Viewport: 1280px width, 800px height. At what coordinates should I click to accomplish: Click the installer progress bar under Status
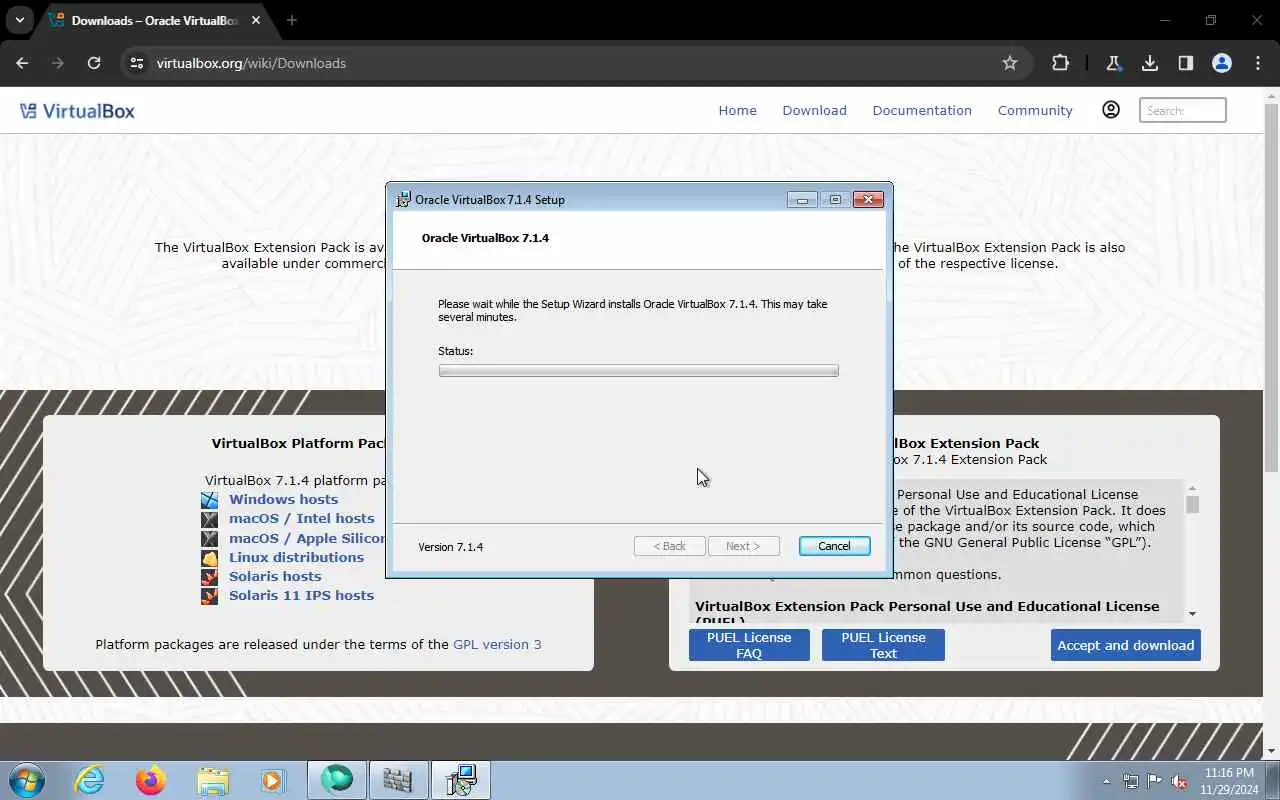tap(638, 371)
